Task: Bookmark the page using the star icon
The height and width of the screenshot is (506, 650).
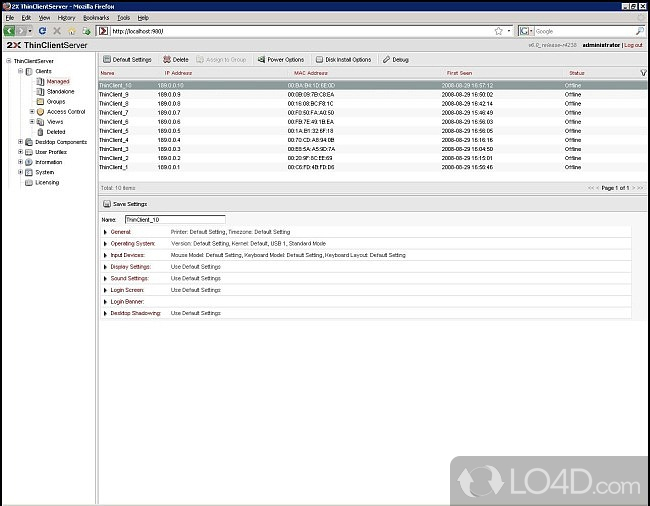Action: coord(499,31)
